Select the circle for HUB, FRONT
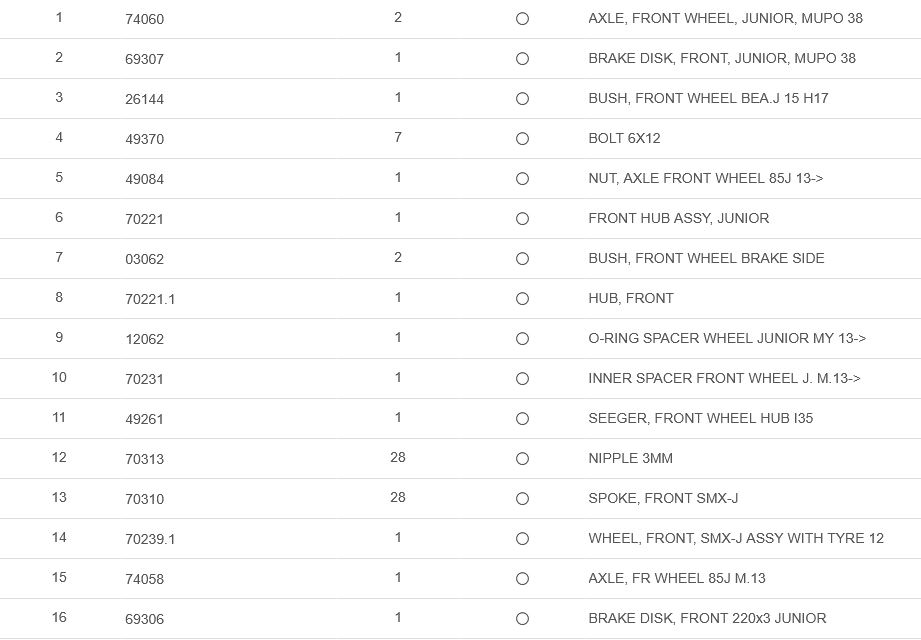Image resolution: width=921 pixels, height=640 pixels. click(522, 299)
